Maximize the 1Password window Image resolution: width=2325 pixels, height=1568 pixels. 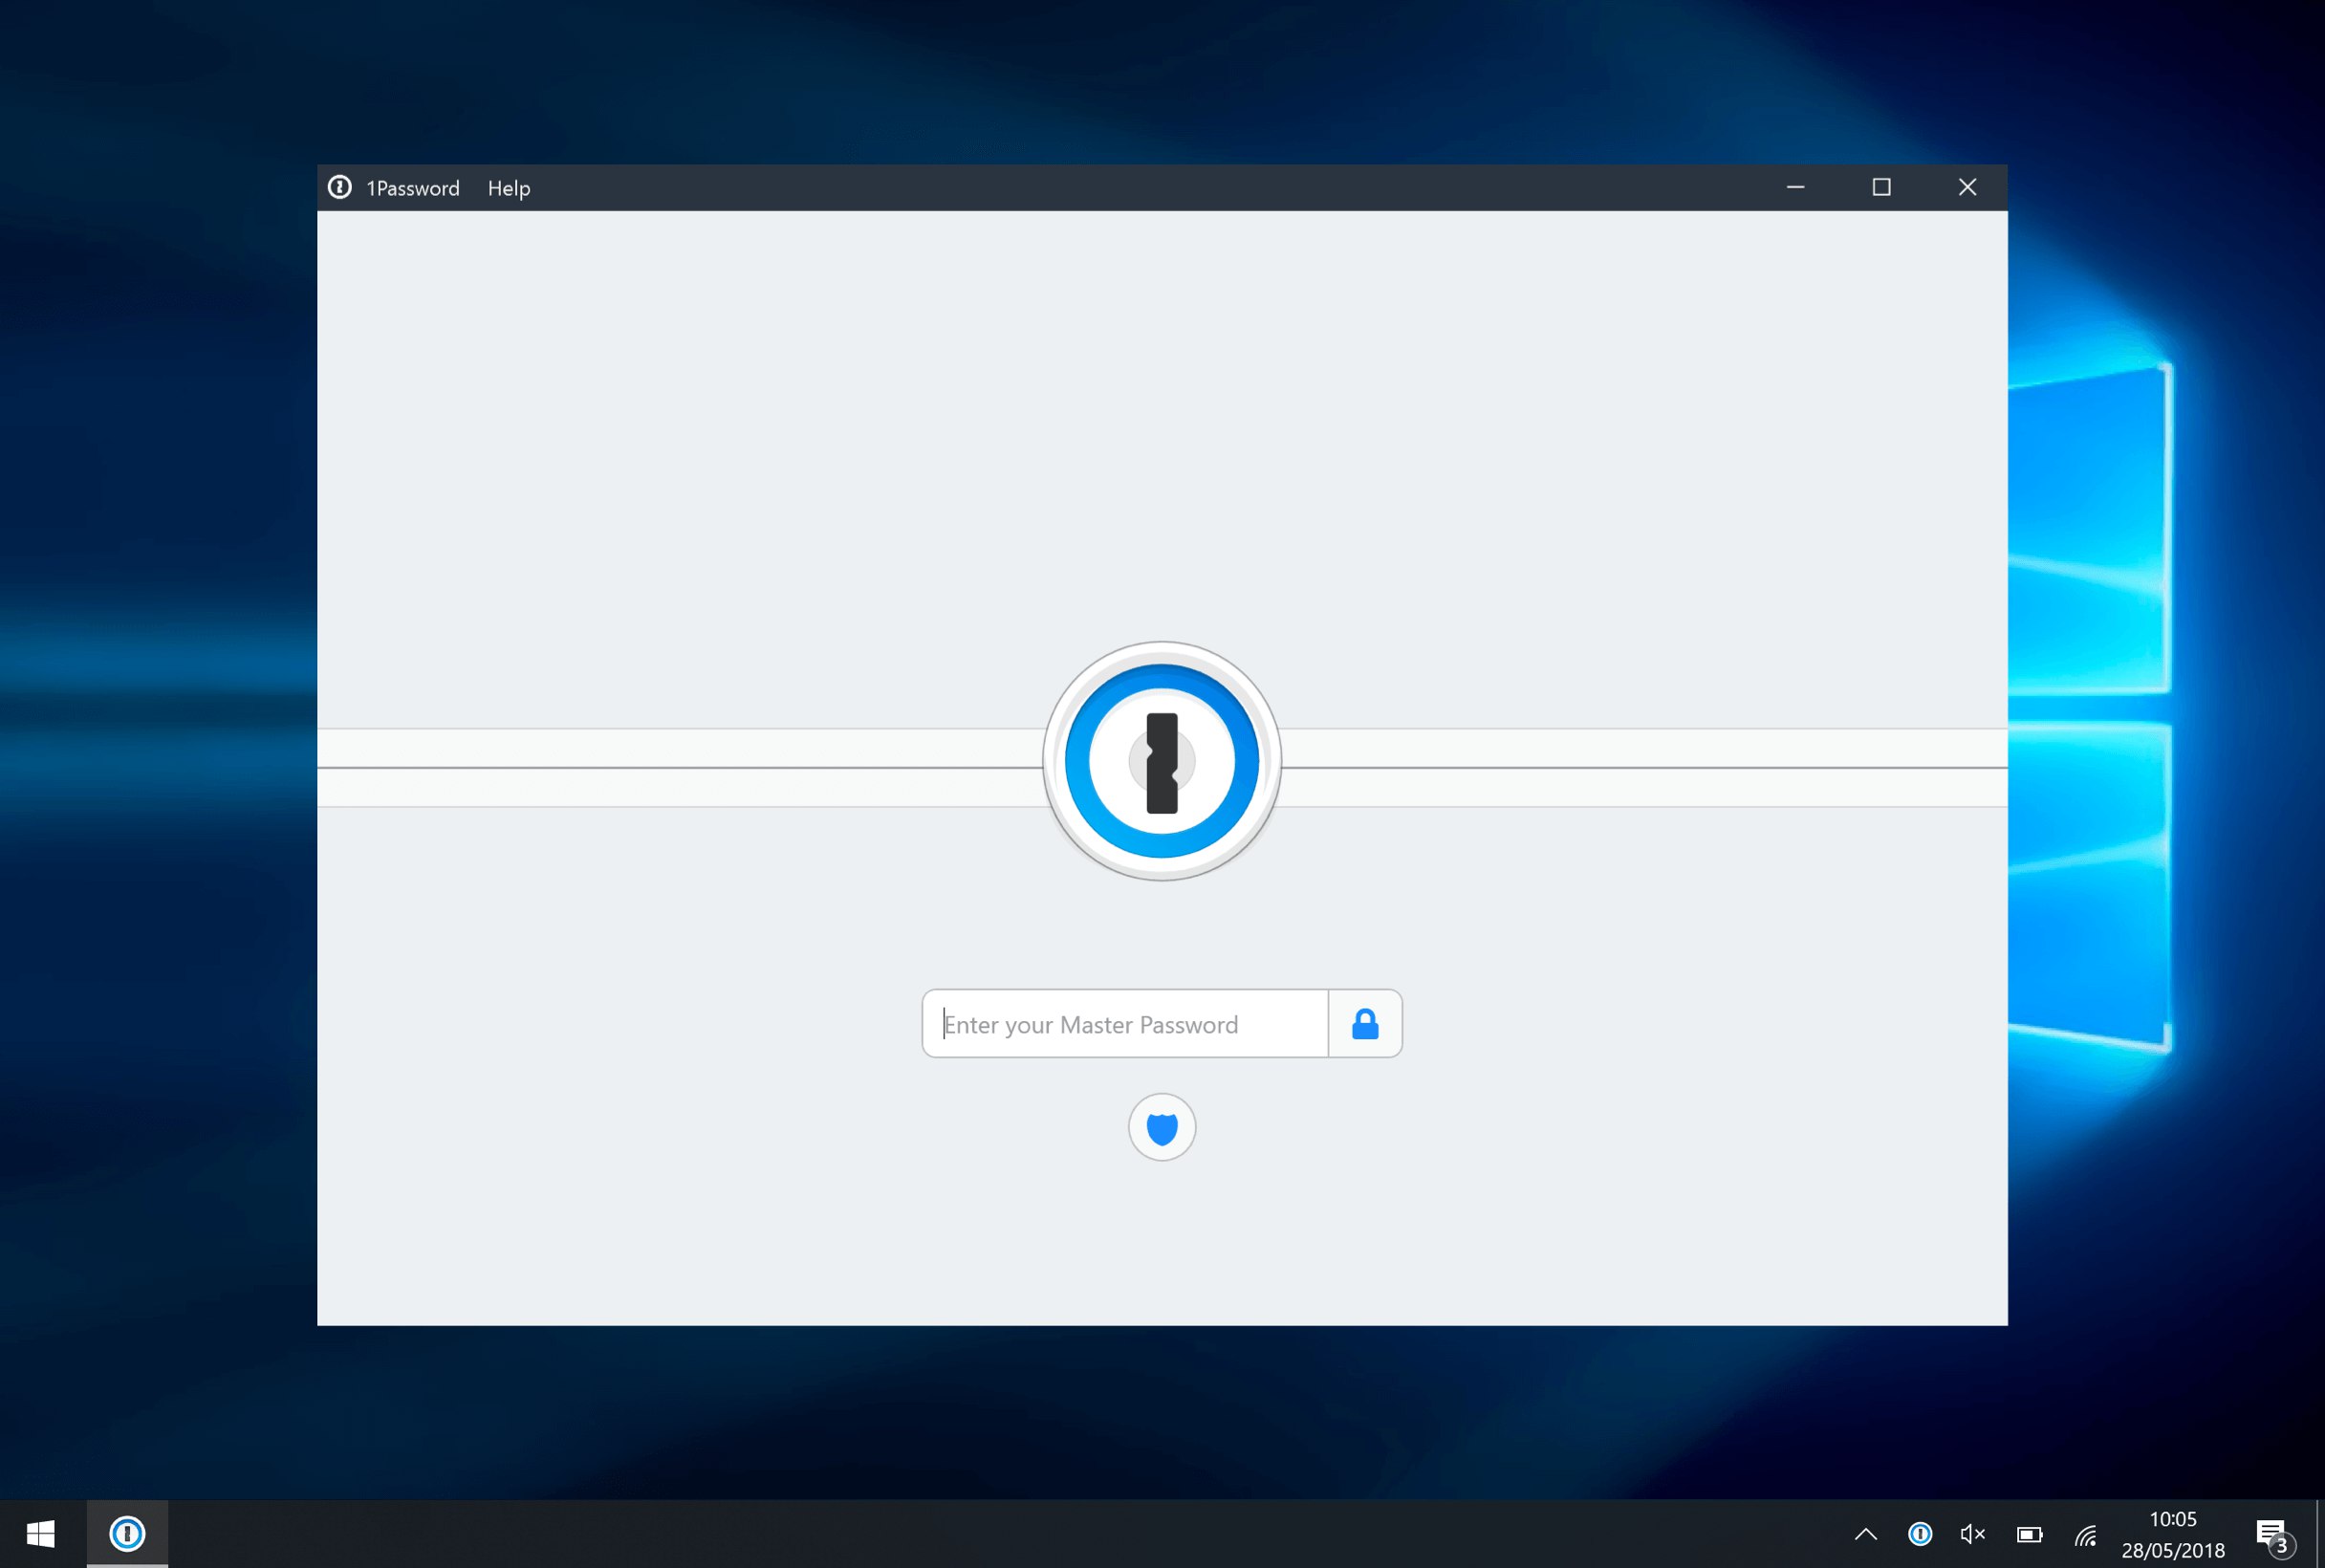[x=1882, y=187]
